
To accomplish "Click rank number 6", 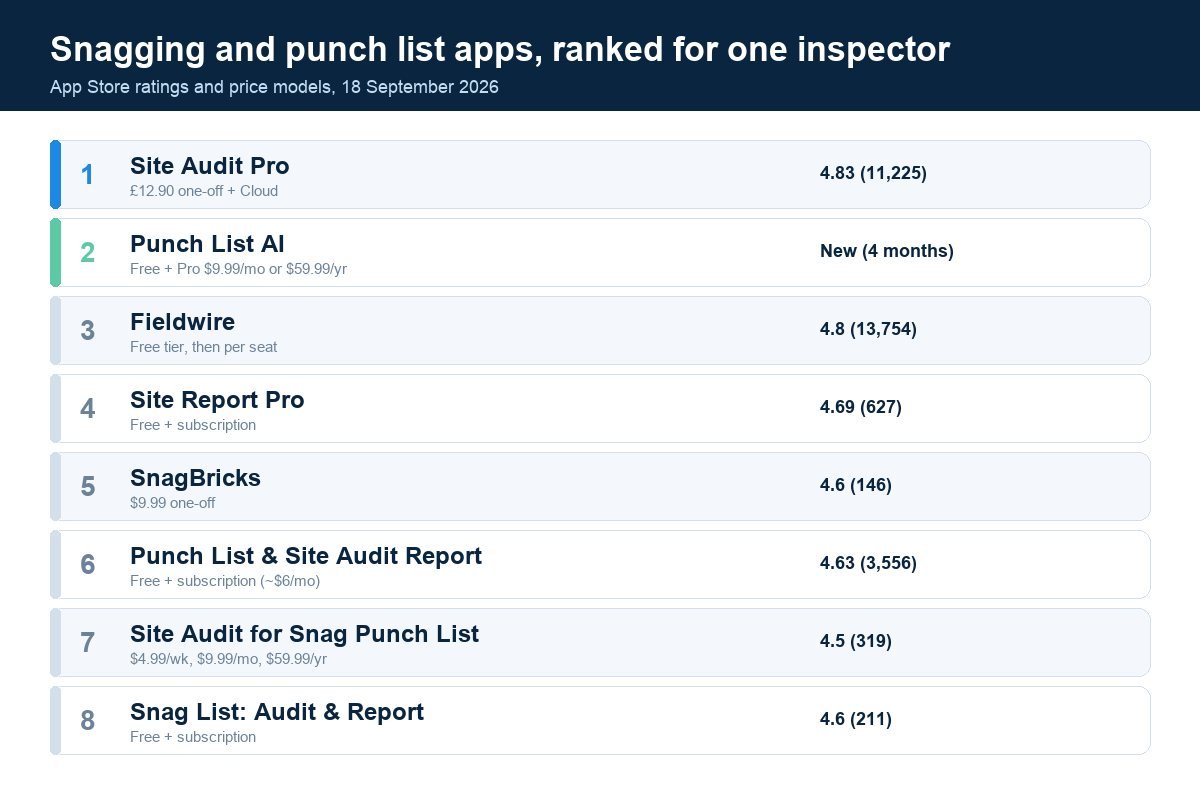I will pos(87,565).
